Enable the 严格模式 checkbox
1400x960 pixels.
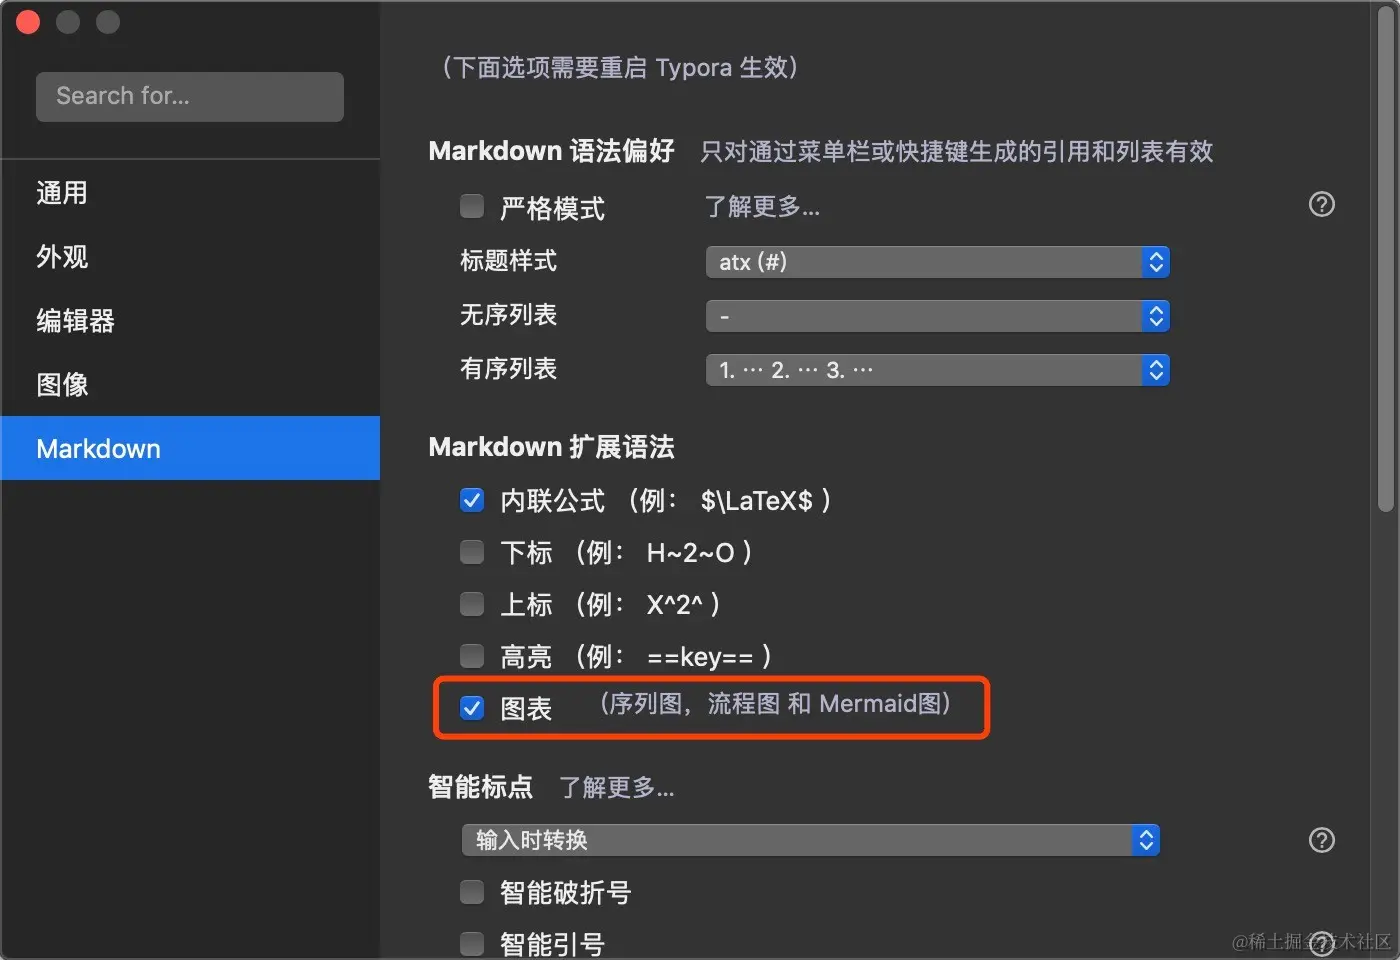pos(471,206)
